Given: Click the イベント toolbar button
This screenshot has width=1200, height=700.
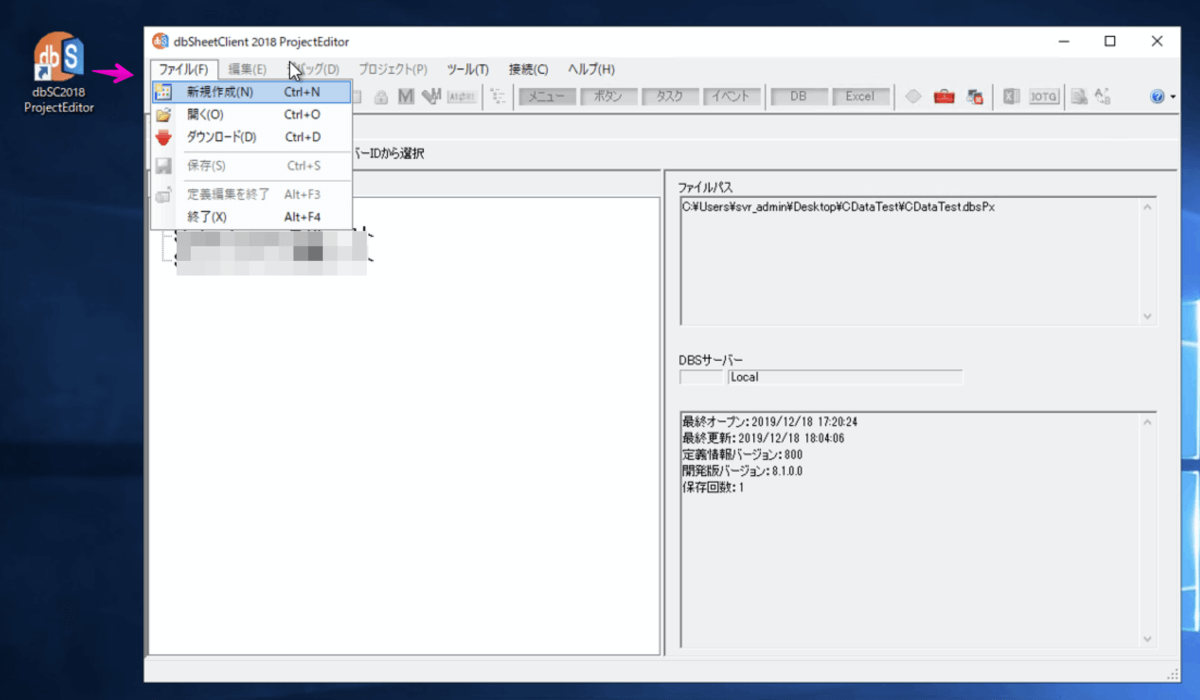Looking at the screenshot, I should coord(731,97).
